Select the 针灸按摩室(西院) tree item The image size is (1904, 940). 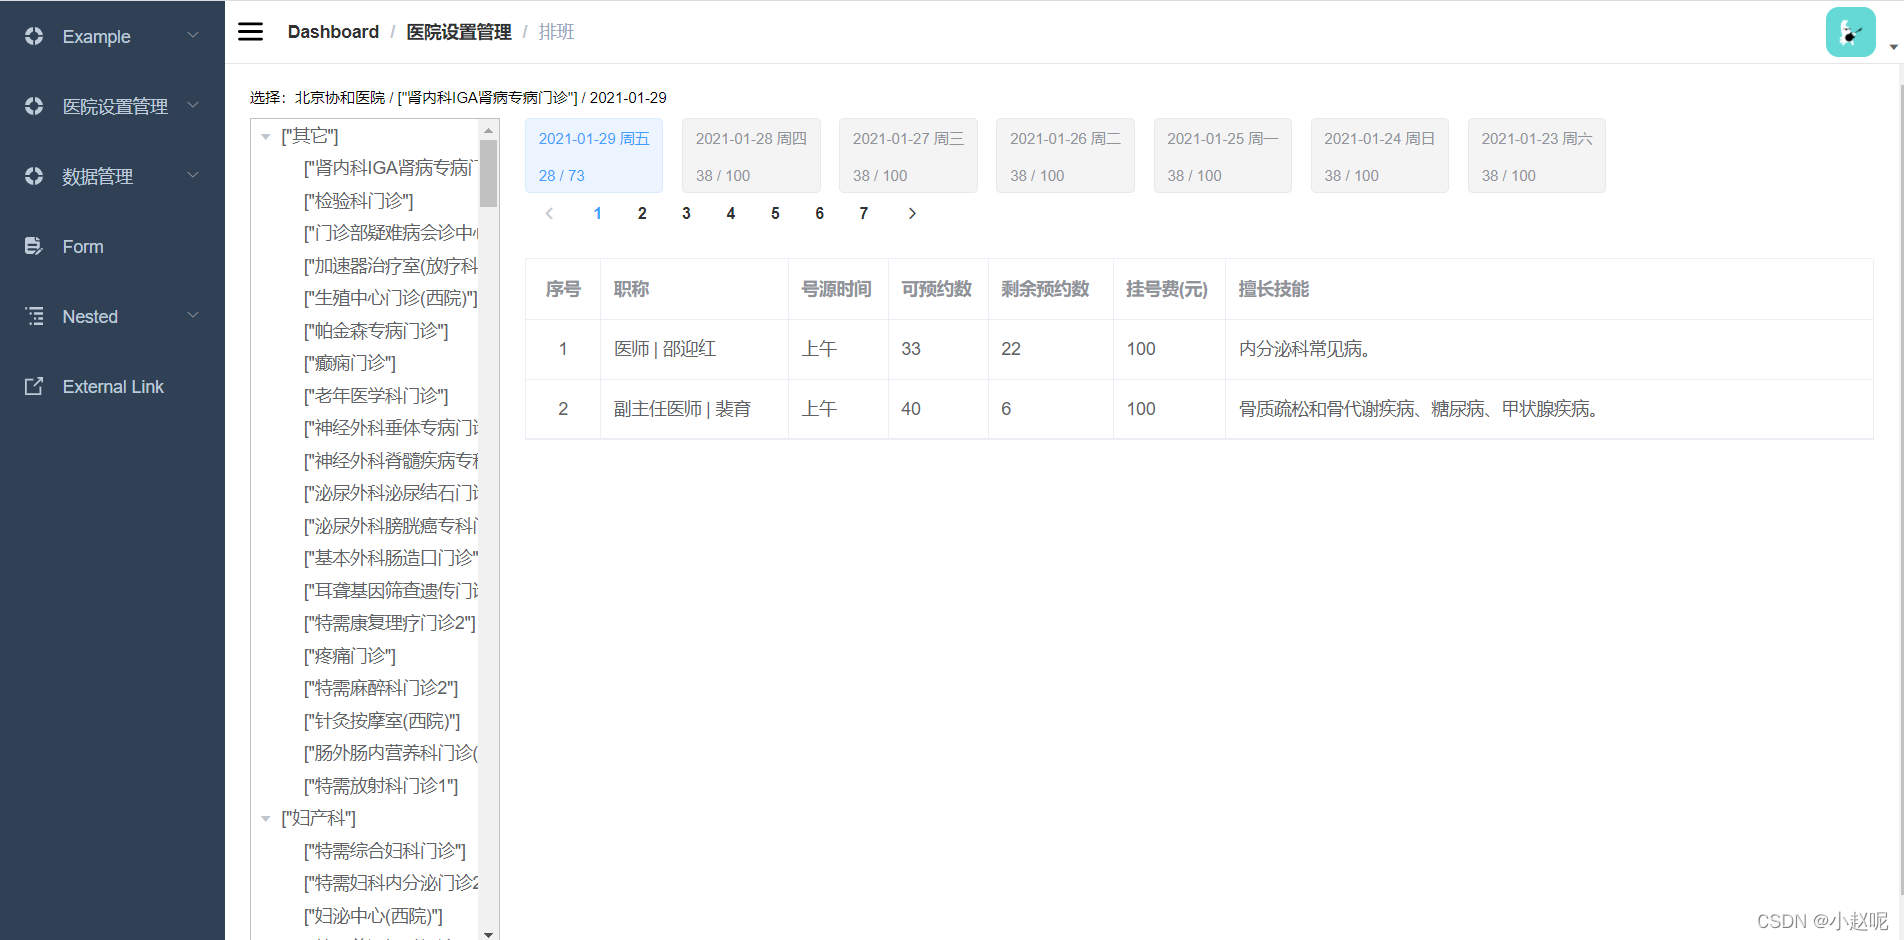tap(382, 721)
